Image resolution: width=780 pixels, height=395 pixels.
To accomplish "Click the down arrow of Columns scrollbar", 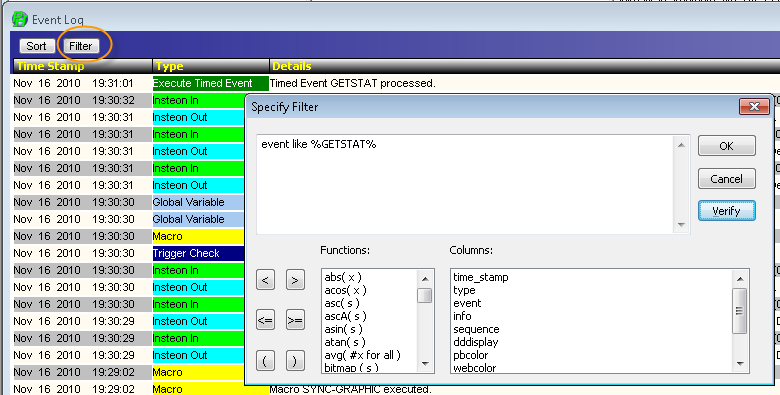I will coord(740,364).
